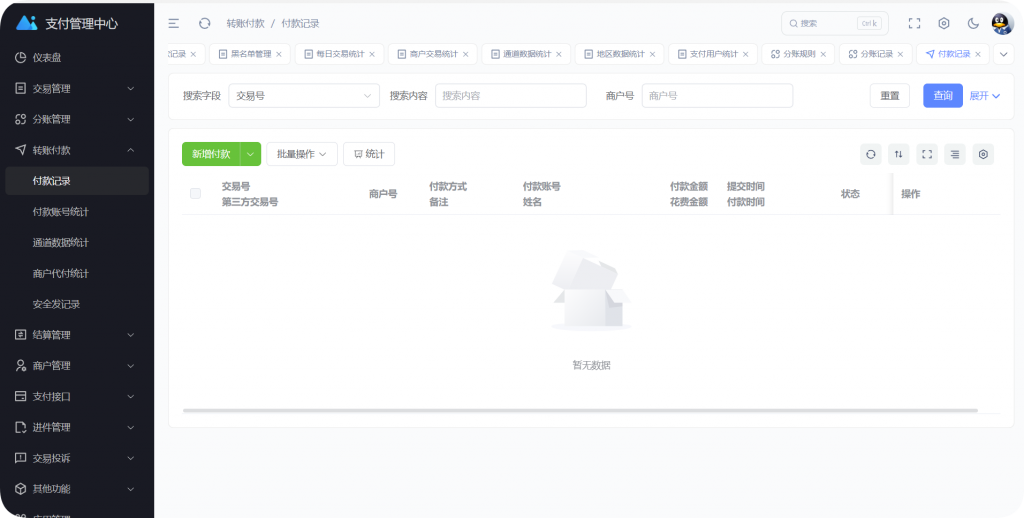
Task: Click 转账付款 in the breadcrumb
Action: (x=245, y=24)
